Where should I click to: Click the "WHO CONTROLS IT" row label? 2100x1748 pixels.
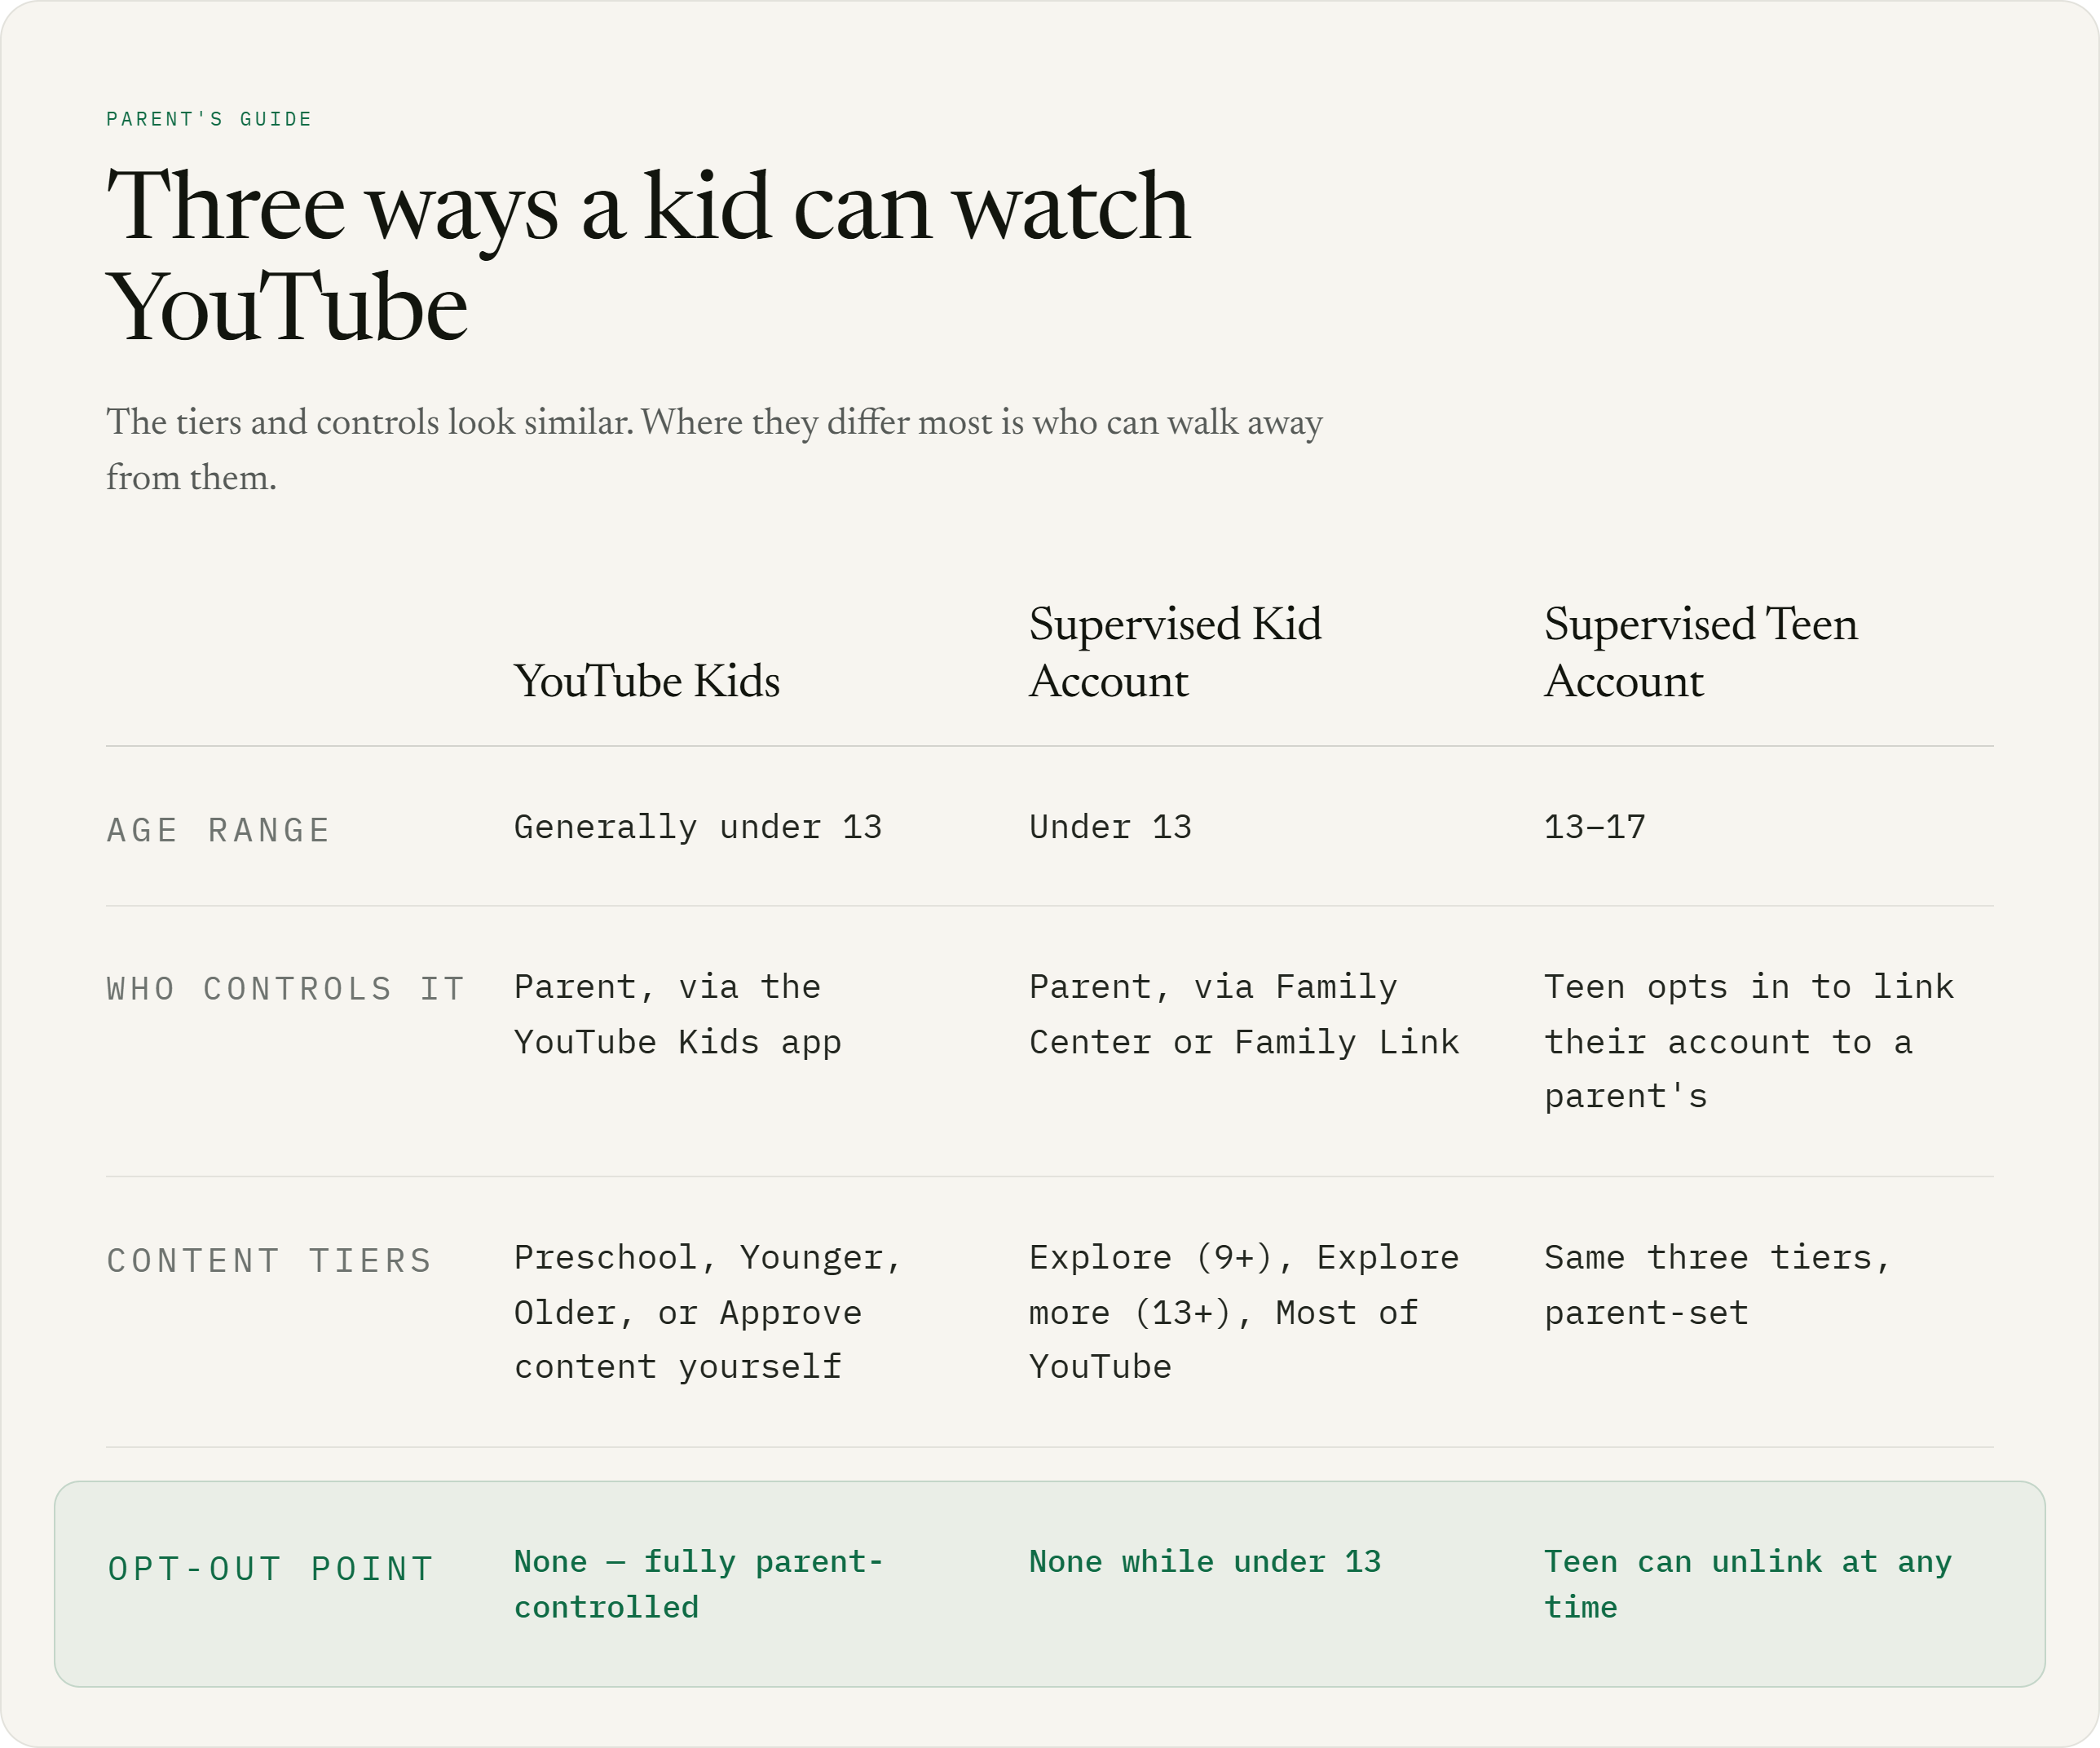tap(286, 989)
